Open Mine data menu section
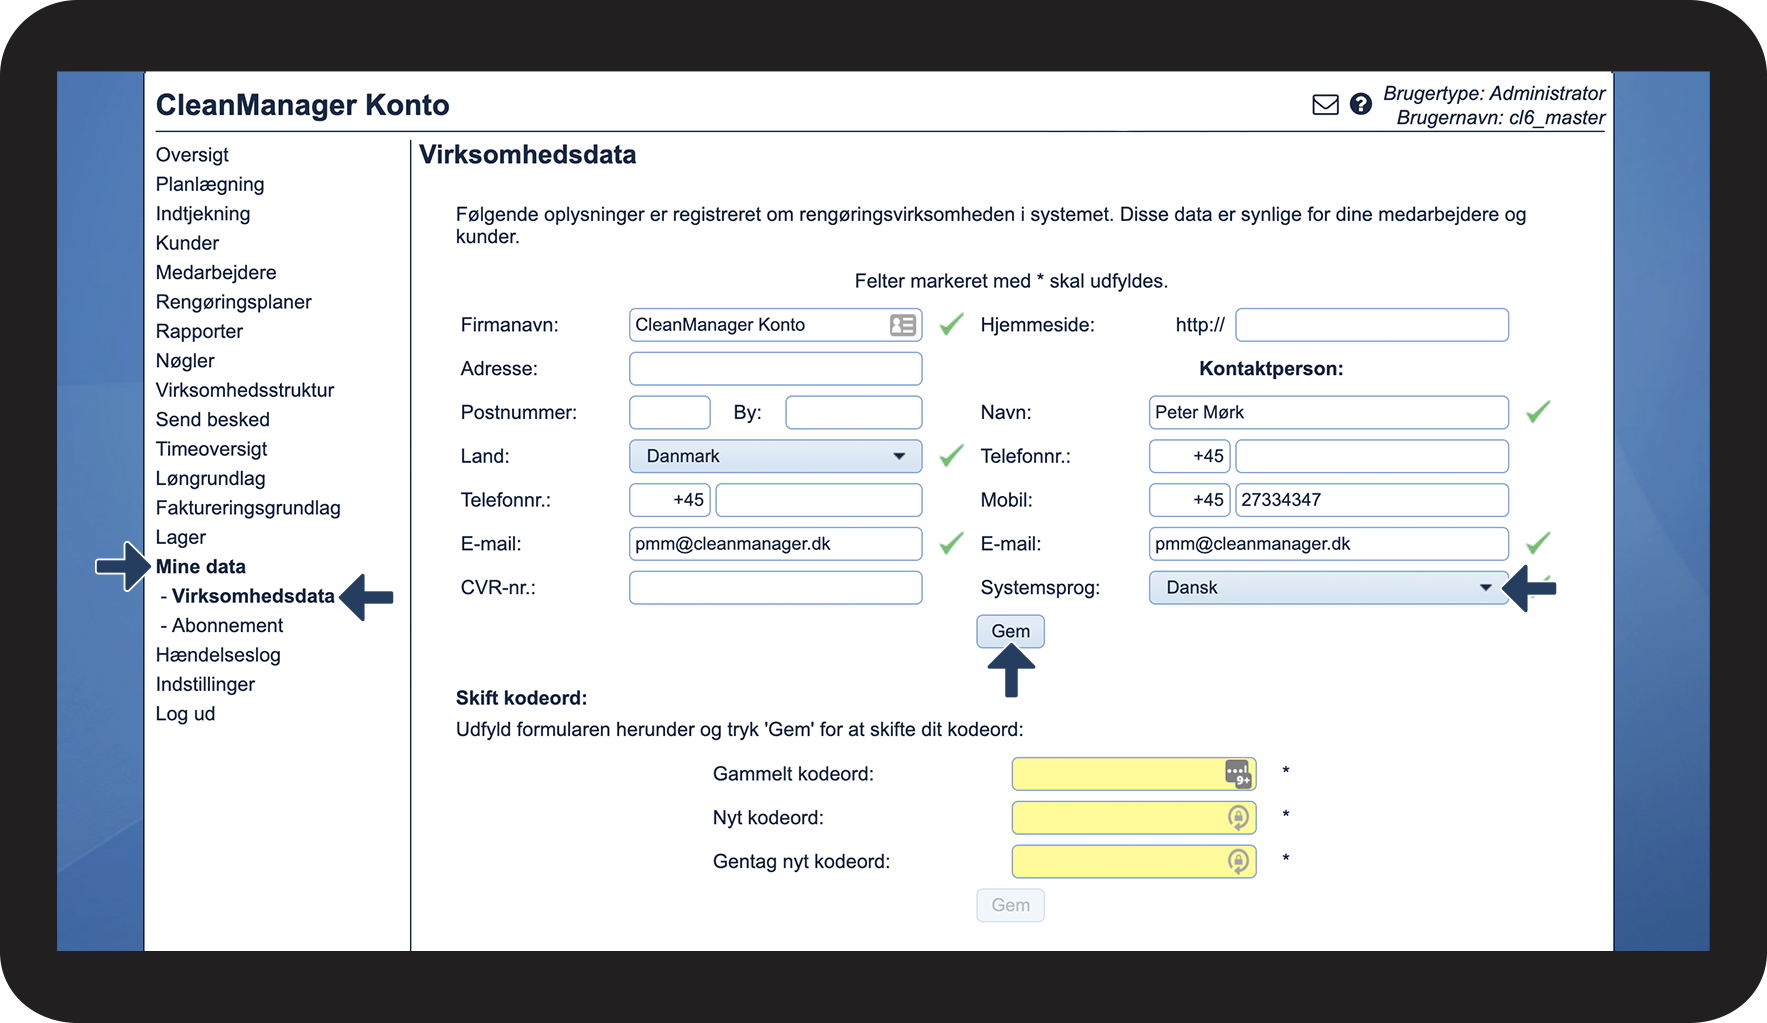This screenshot has width=1767, height=1023. pos(201,567)
